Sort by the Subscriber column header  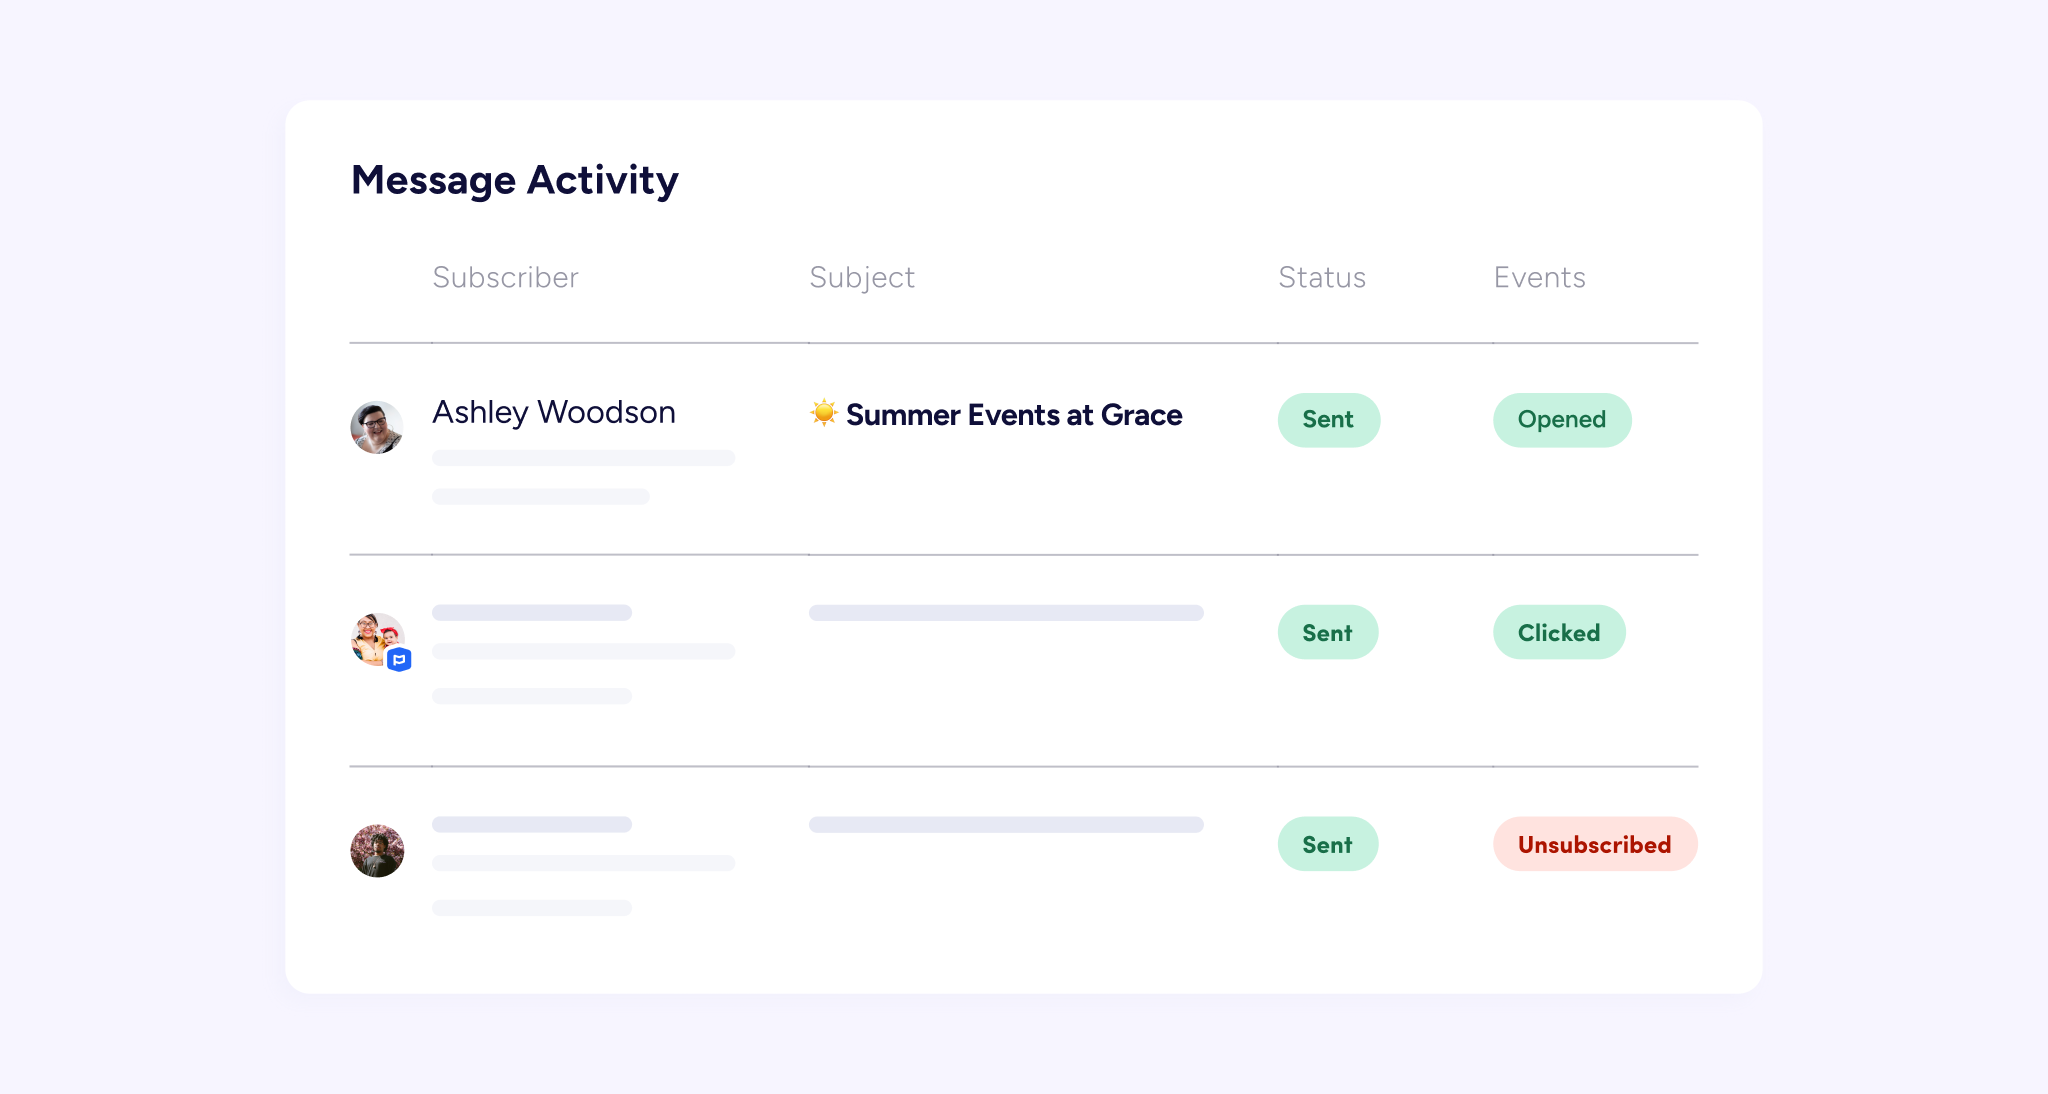(505, 277)
